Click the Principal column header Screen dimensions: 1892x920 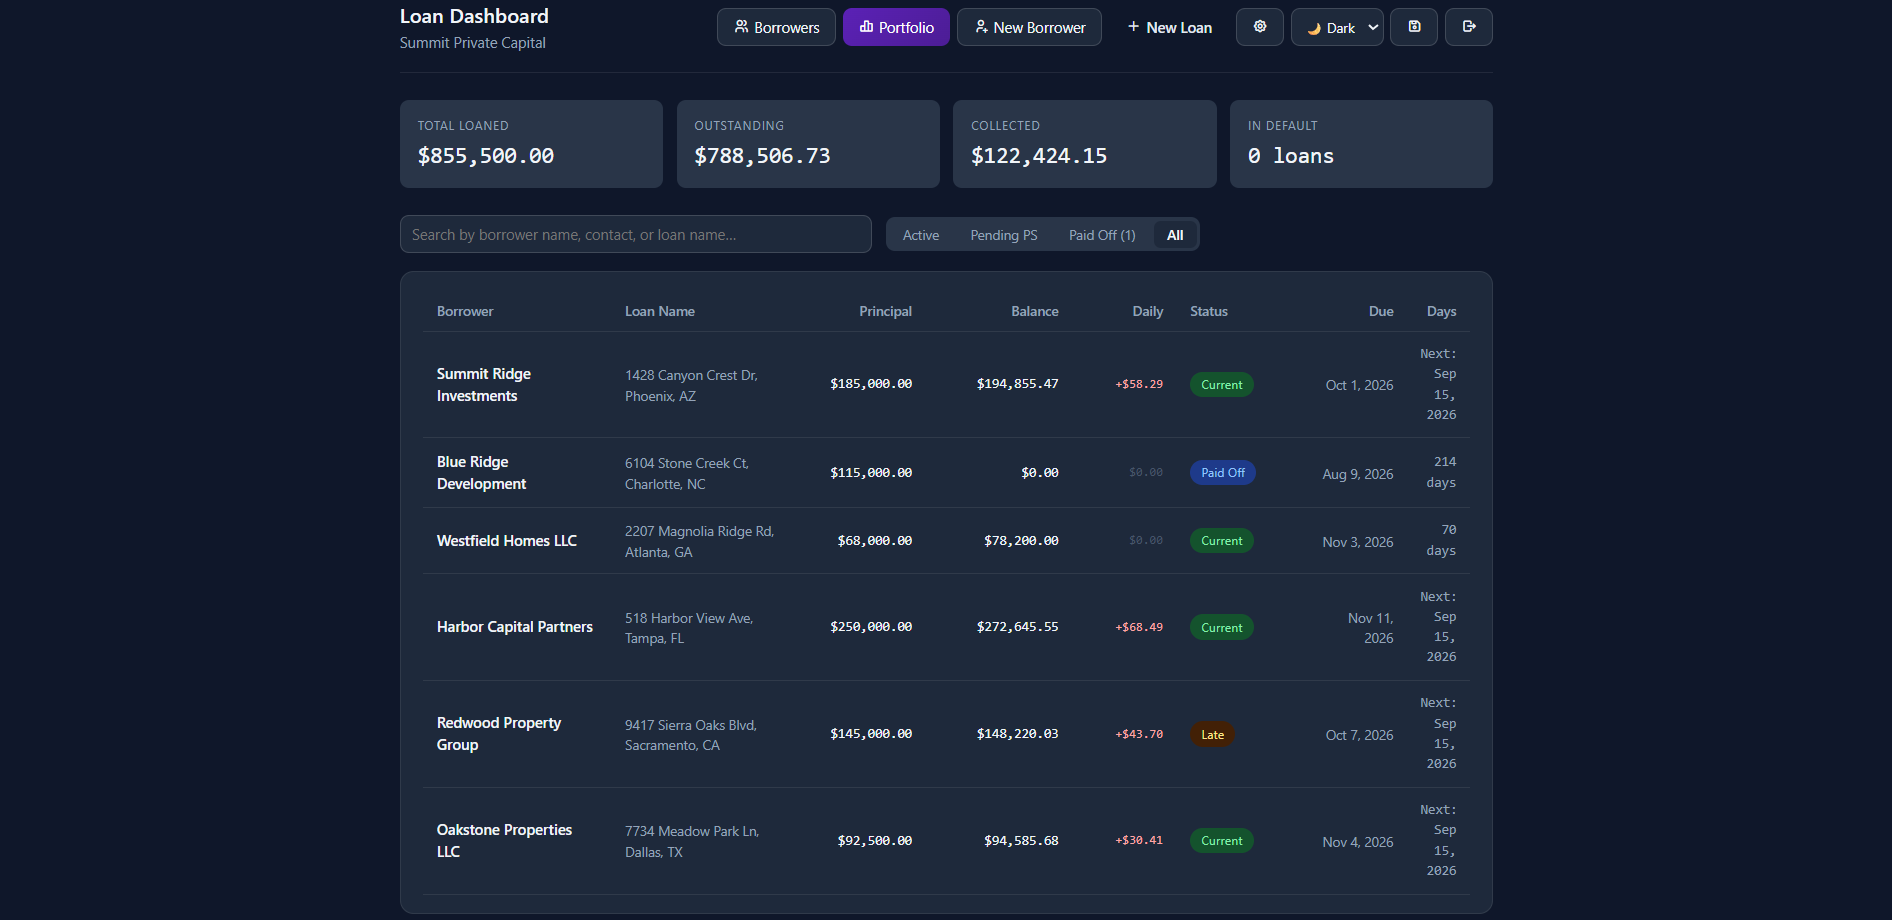pyautogui.click(x=885, y=311)
